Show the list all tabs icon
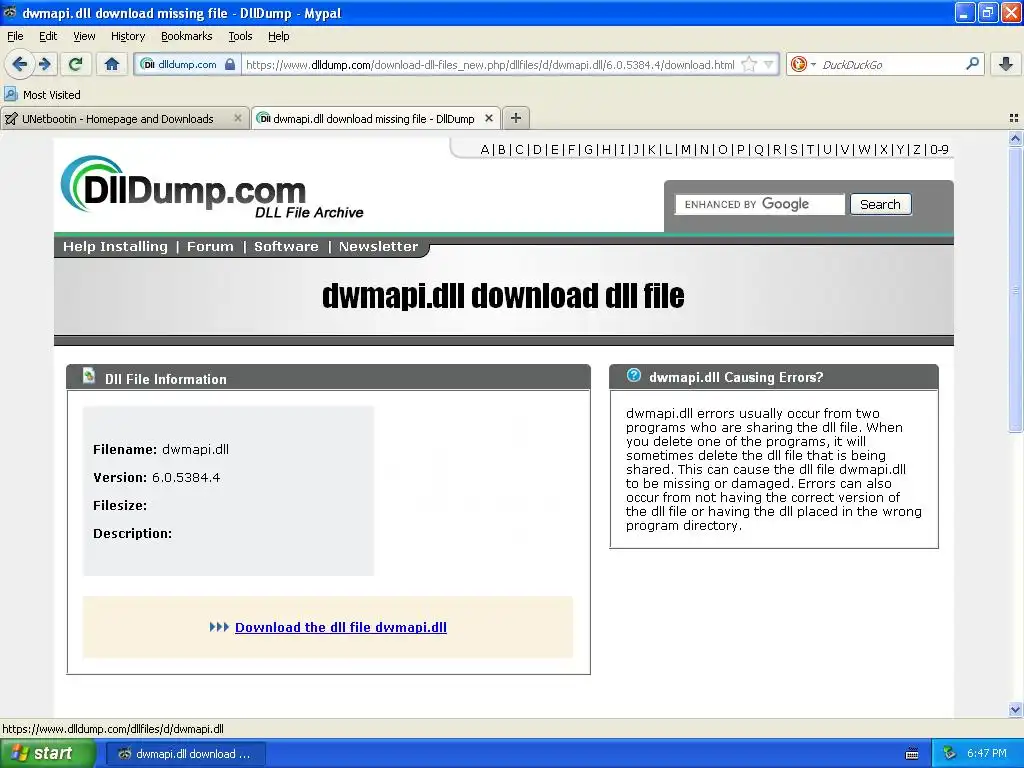1024x768 pixels. (x=1014, y=118)
